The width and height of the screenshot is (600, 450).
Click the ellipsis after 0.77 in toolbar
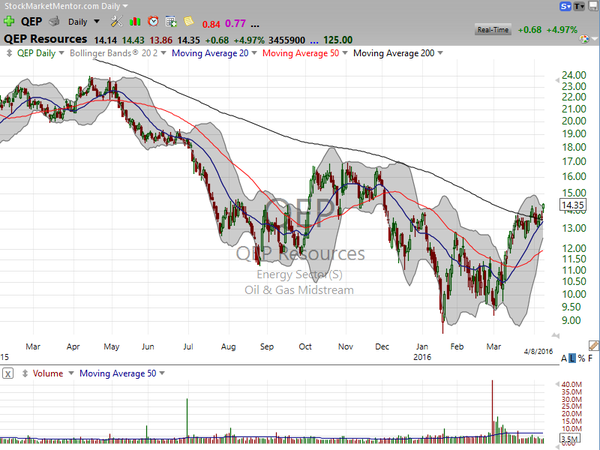point(255,25)
